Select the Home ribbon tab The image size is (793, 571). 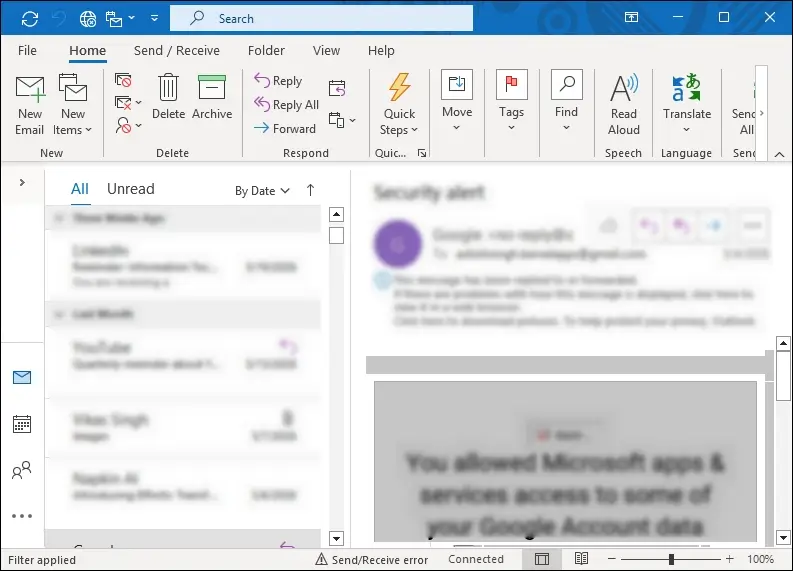(x=87, y=51)
